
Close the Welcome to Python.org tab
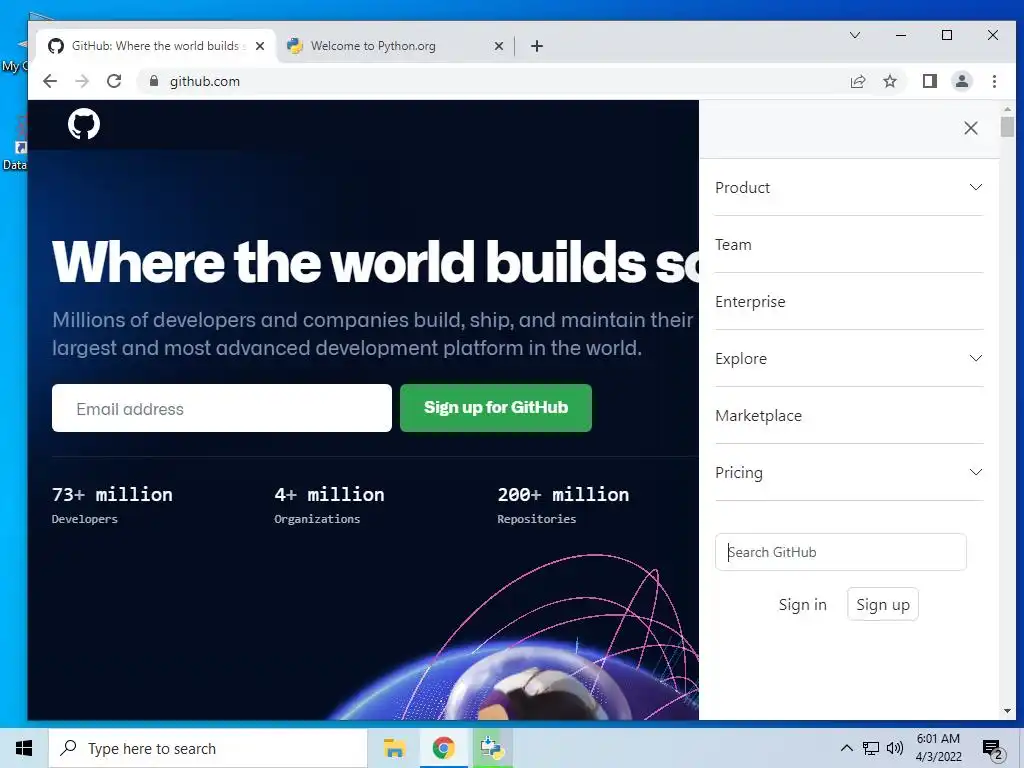coord(499,46)
